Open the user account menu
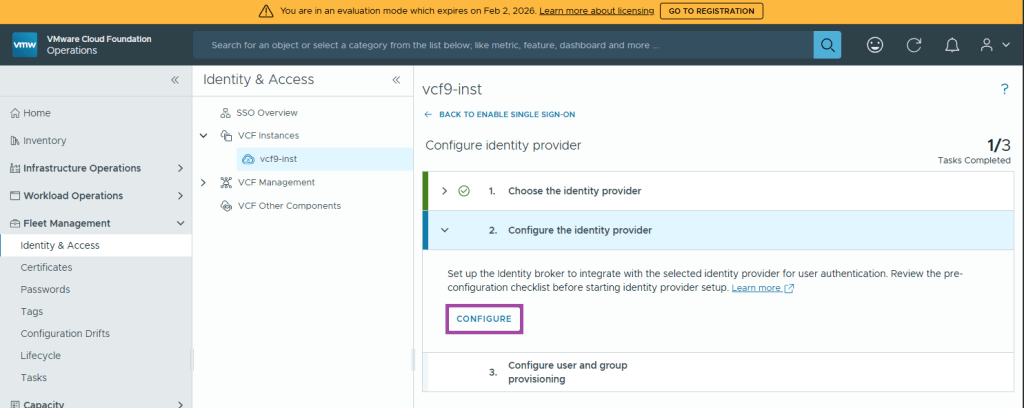Viewport: 1024px width, 408px height. coord(991,45)
